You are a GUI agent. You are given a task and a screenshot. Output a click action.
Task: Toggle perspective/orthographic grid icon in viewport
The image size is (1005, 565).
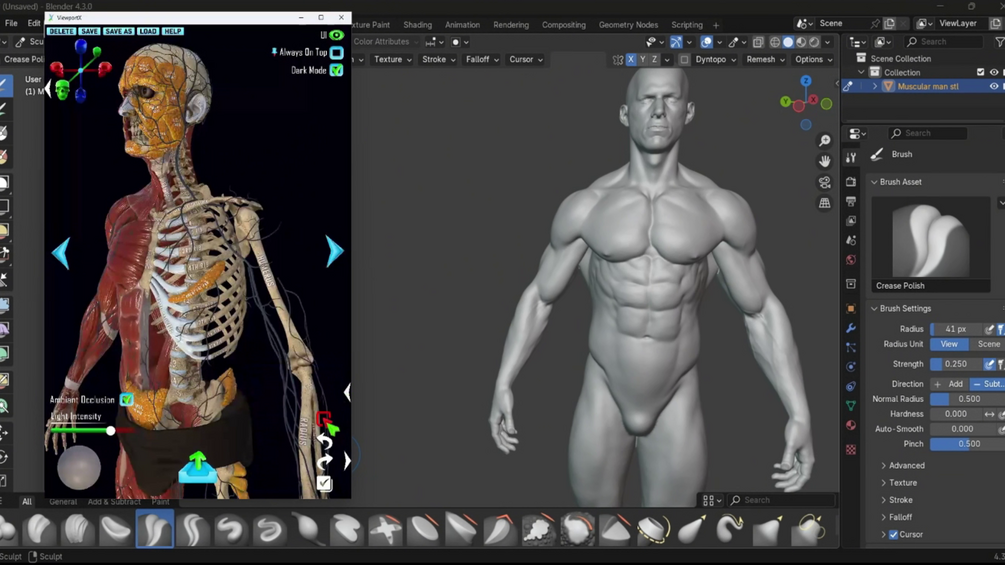(825, 203)
